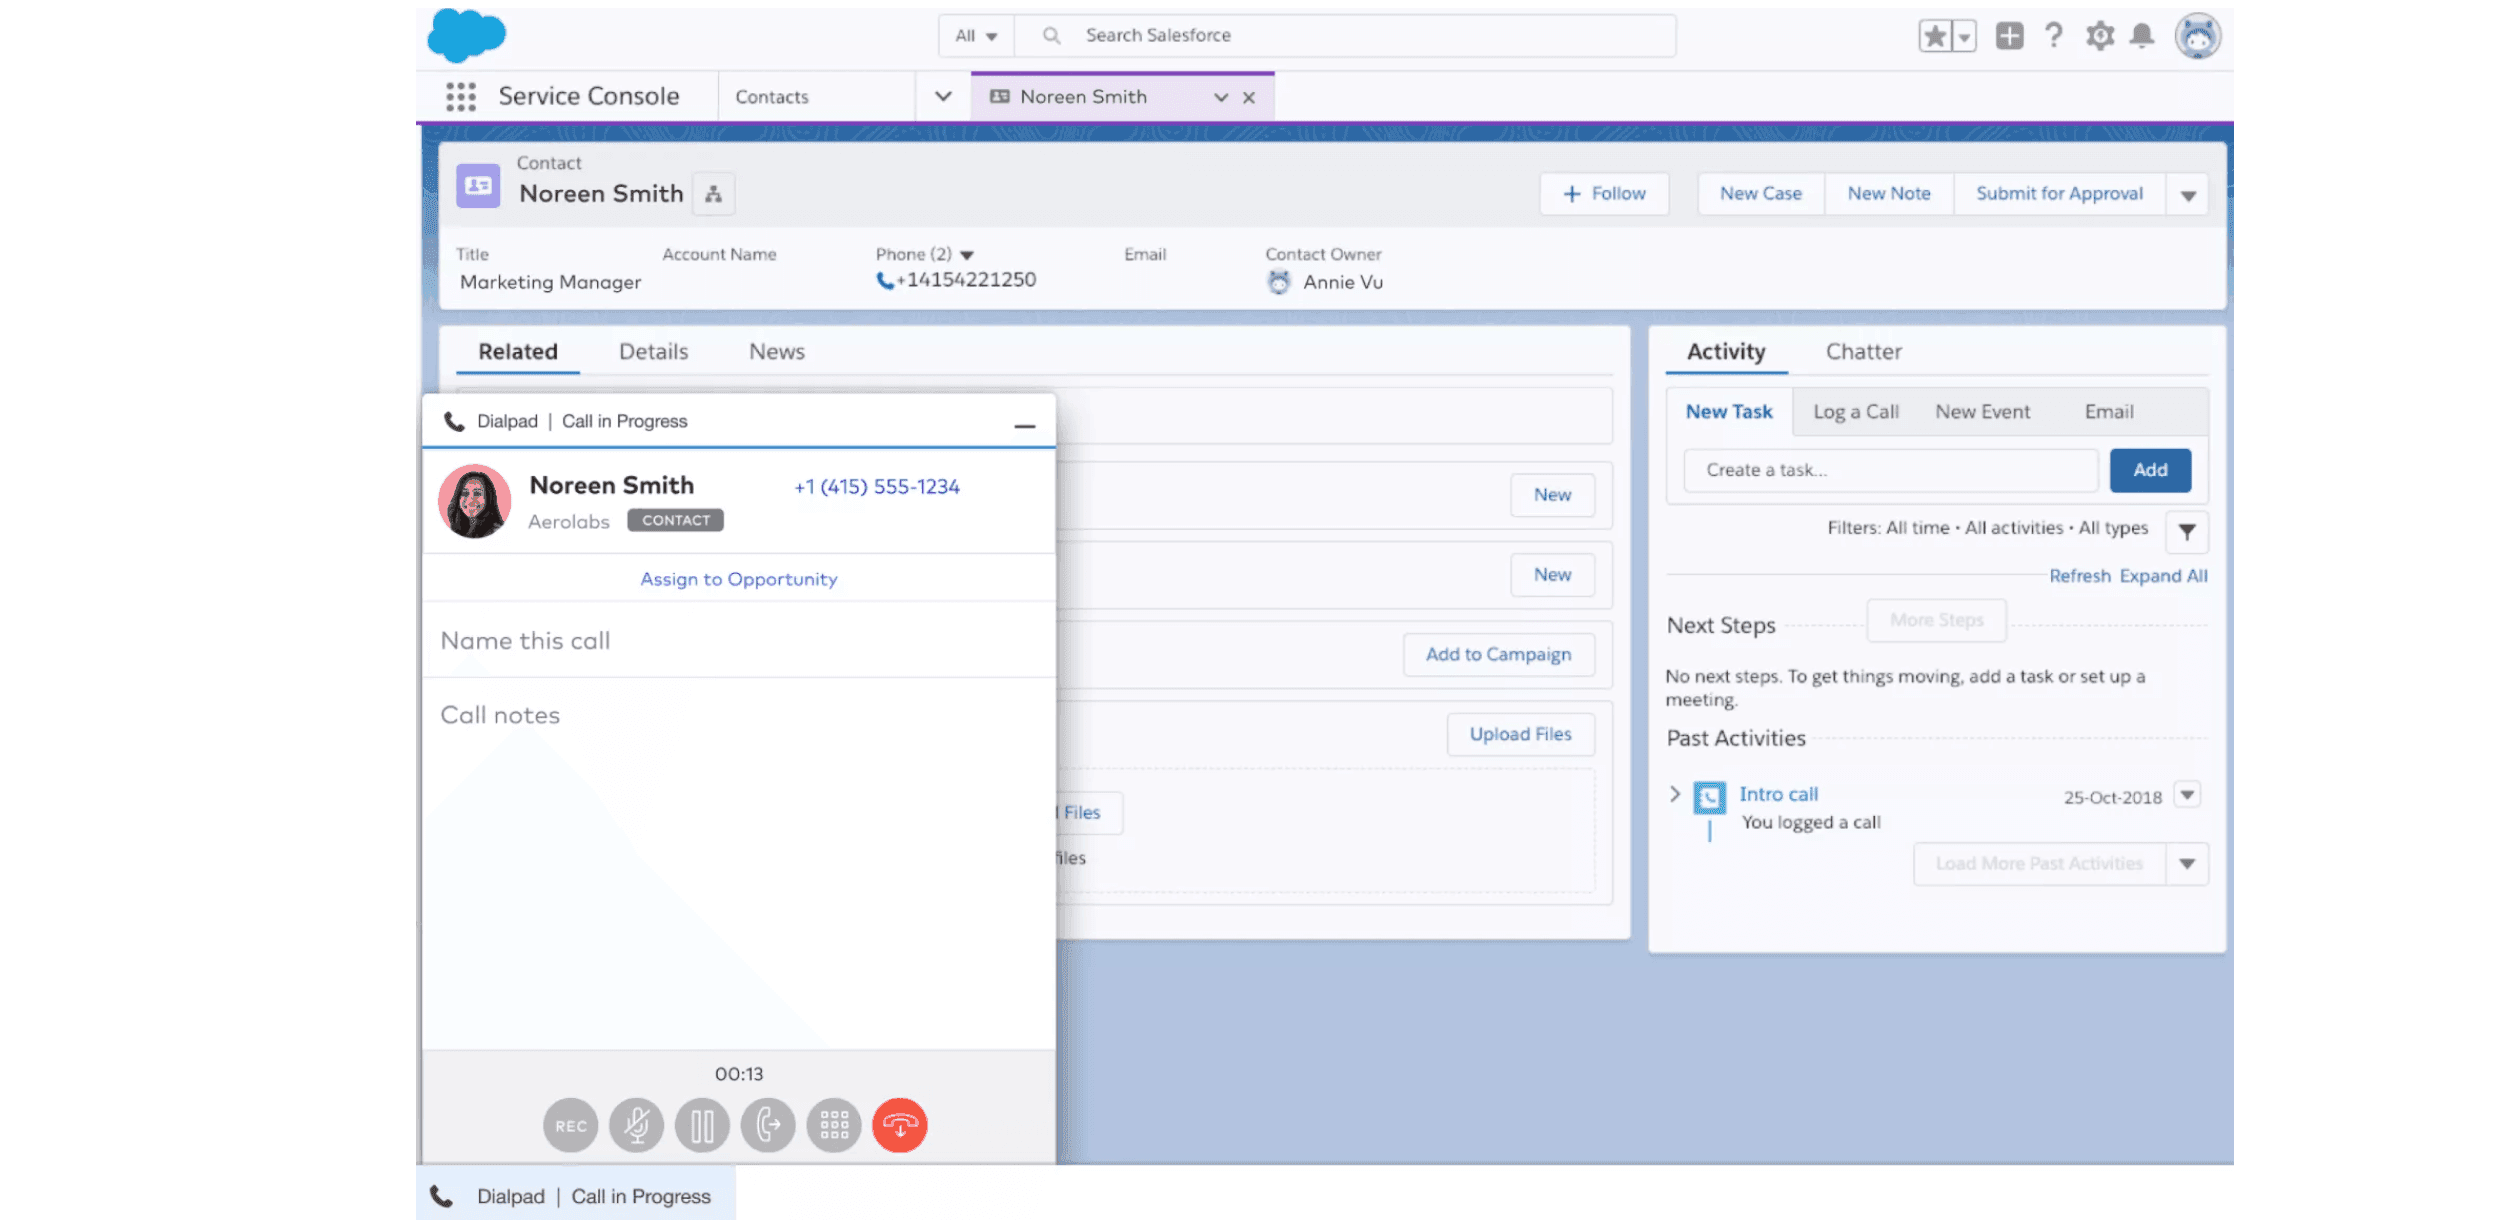This screenshot has height=1220, width=2508.
Task: View notifications via the bell icon
Action: (2142, 35)
